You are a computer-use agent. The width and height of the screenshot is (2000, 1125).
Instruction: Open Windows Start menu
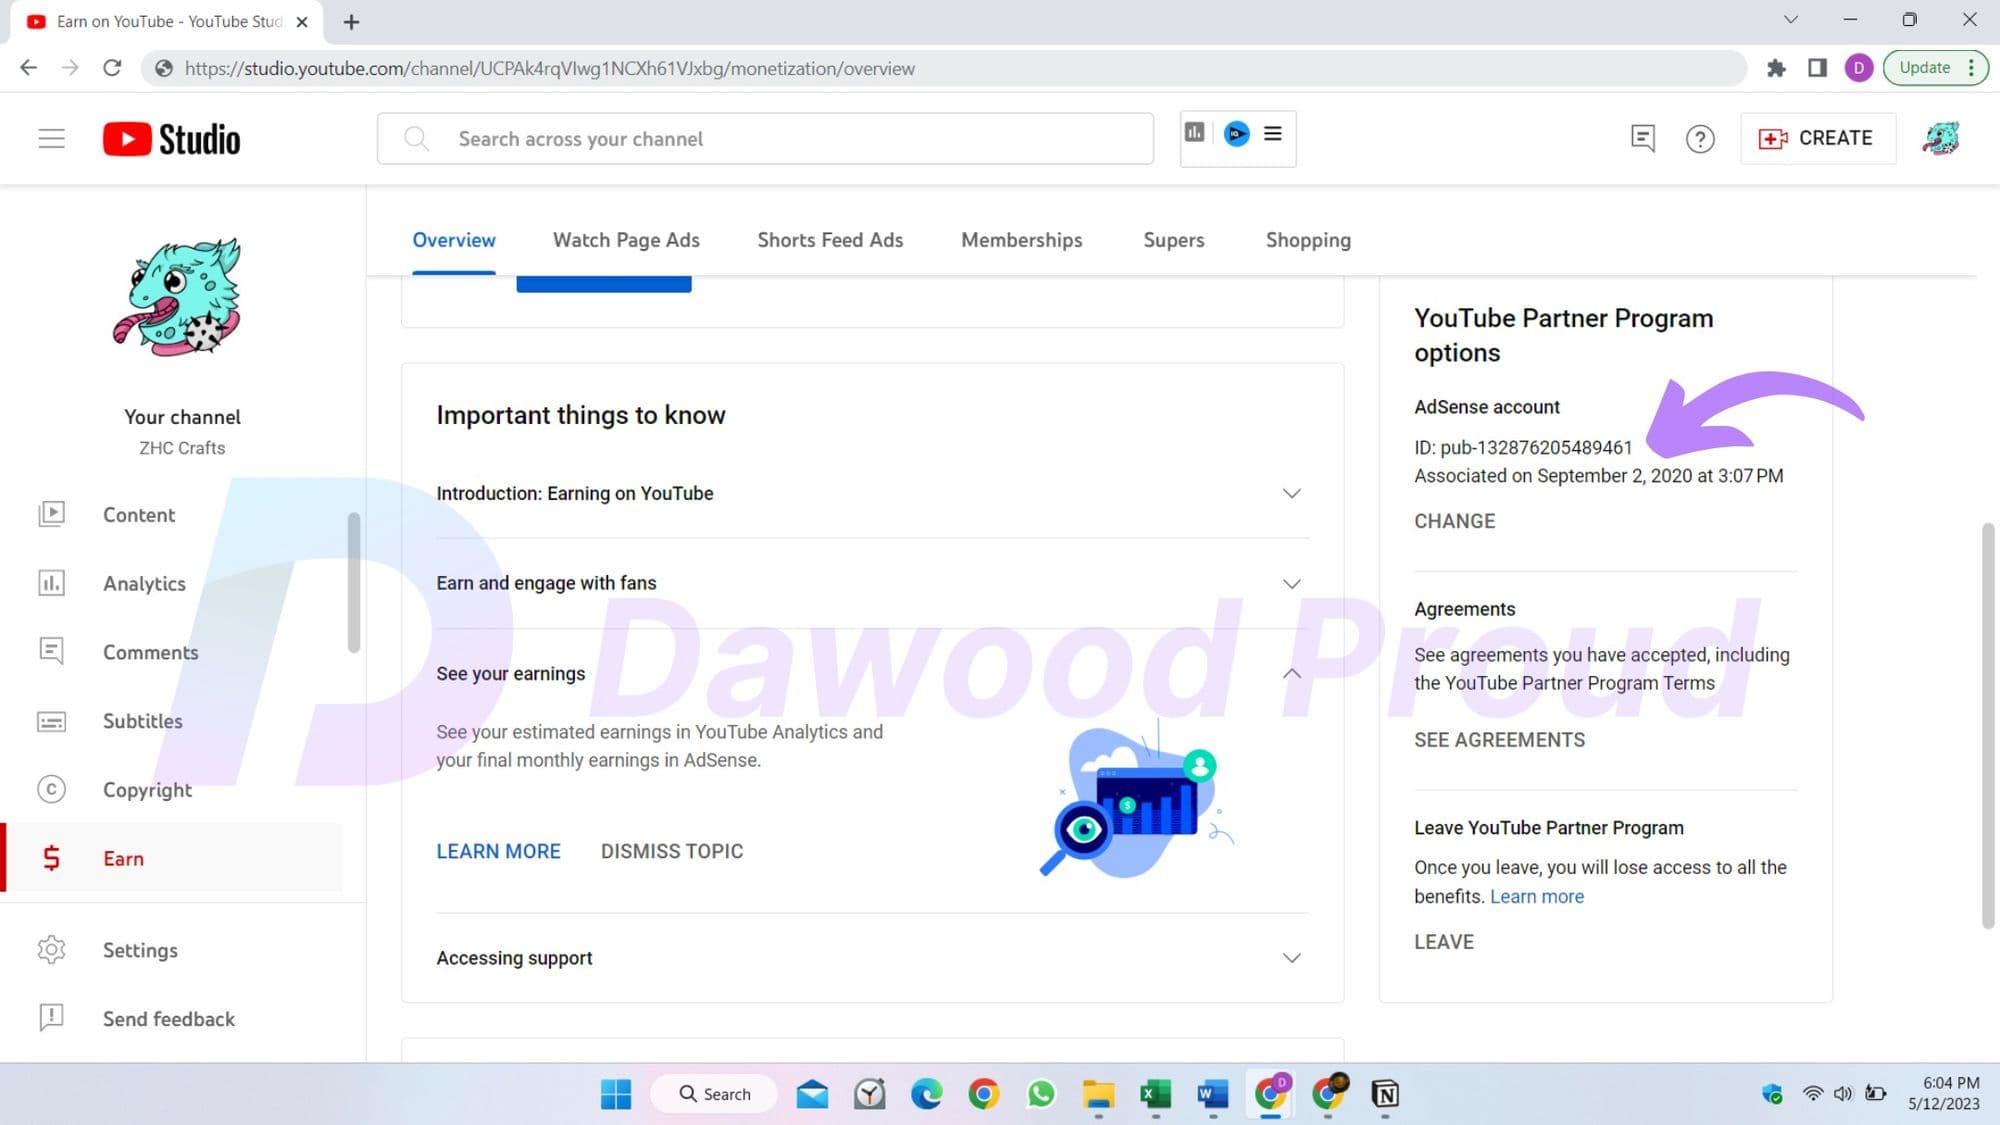coord(616,1094)
